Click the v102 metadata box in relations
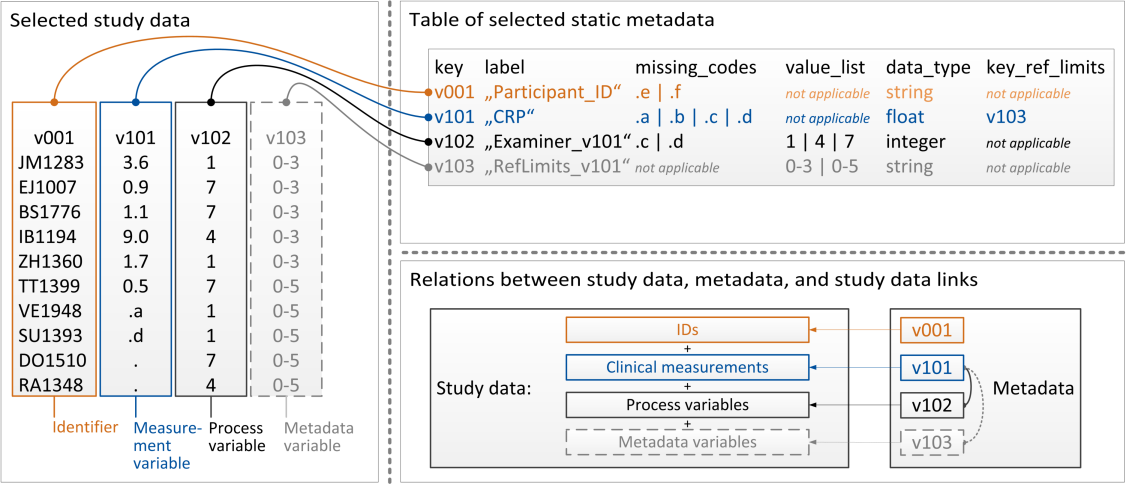Image resolution: width=1126 pixels, height=484 pixels. (x=931, y=404)
